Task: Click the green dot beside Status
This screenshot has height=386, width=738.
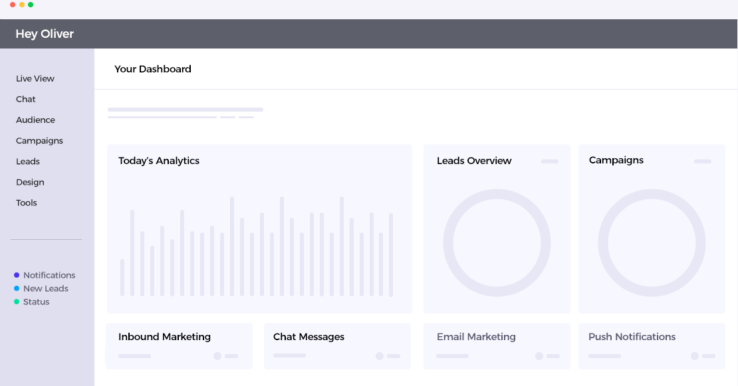Action: click(16, 302)
